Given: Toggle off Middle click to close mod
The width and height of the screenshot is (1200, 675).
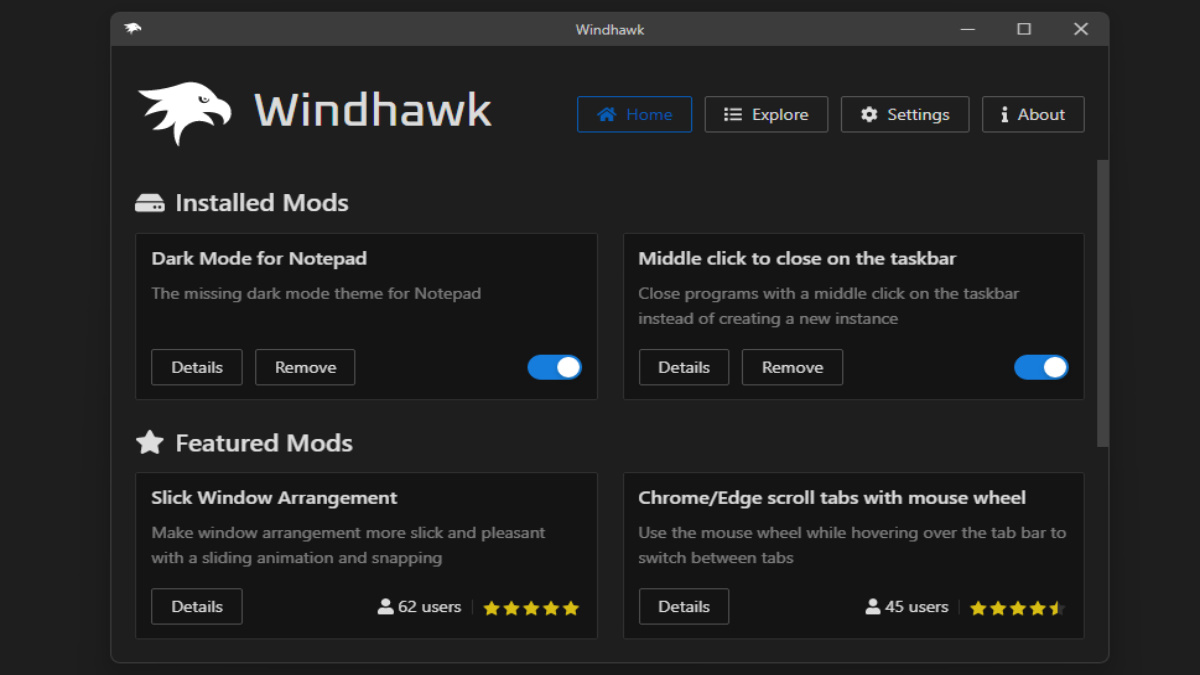Looking at the screenshot, I should (x=1041, y=367).
